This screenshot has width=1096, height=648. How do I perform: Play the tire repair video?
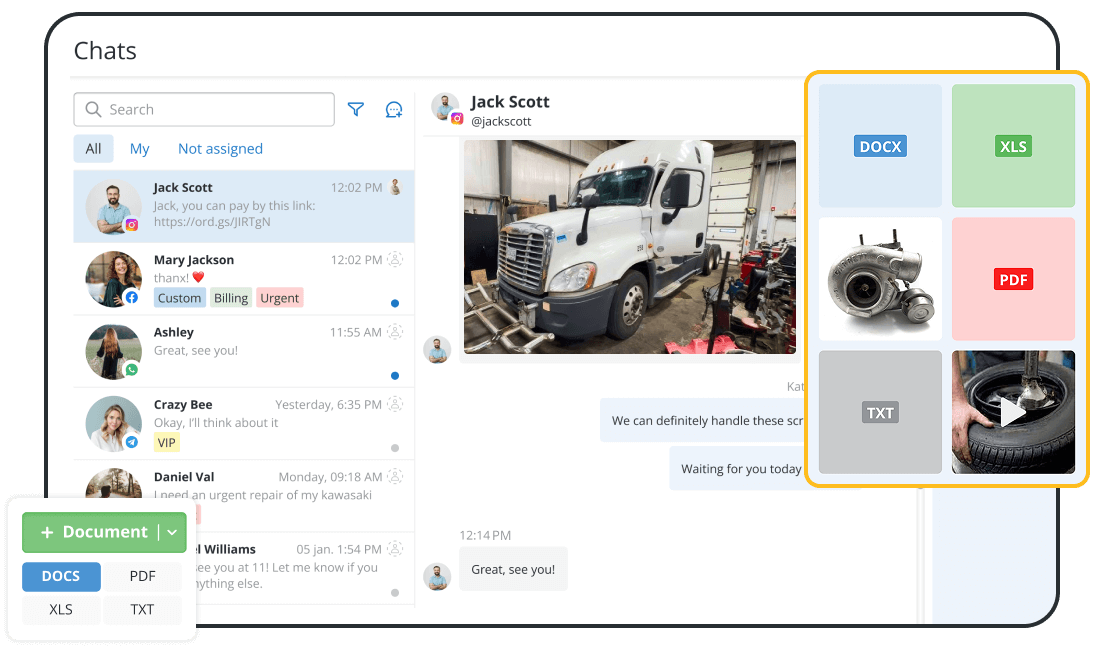pyautogui.click(x=1013, y=412)
